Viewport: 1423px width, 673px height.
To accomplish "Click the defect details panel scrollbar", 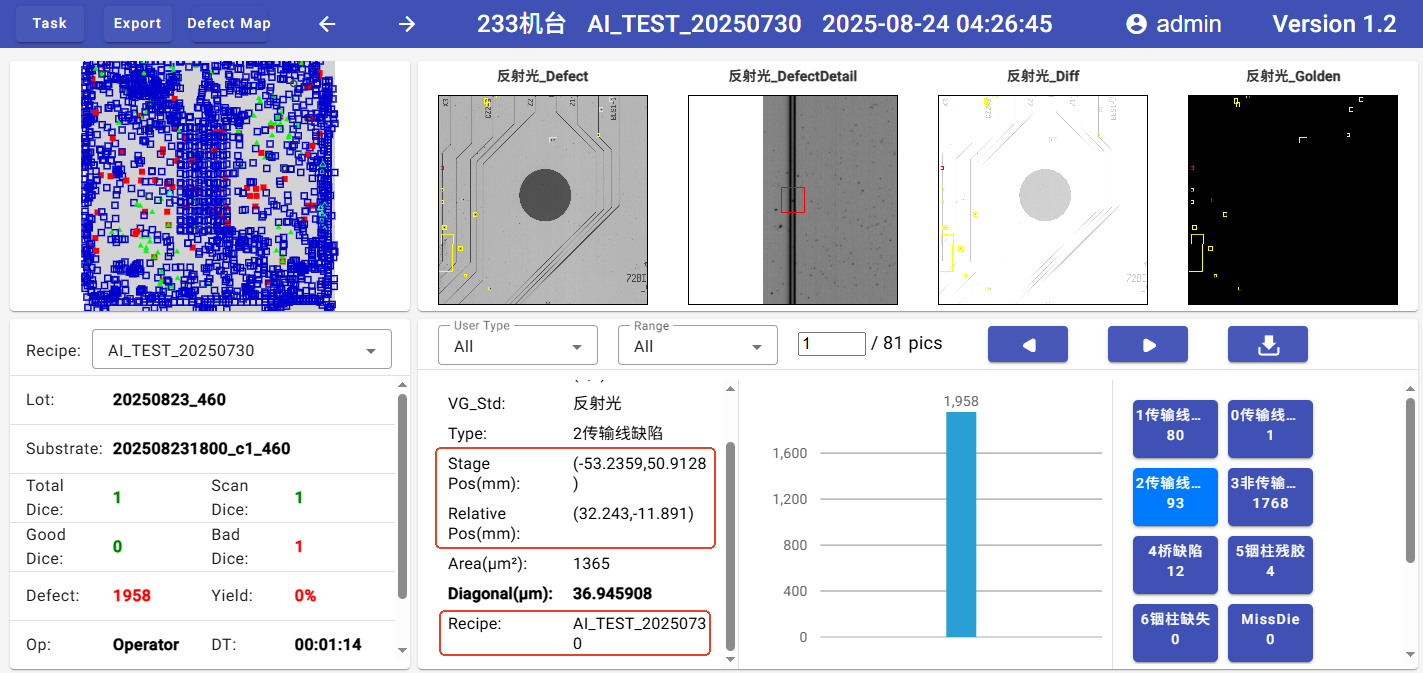I will (x=729, y=545).
